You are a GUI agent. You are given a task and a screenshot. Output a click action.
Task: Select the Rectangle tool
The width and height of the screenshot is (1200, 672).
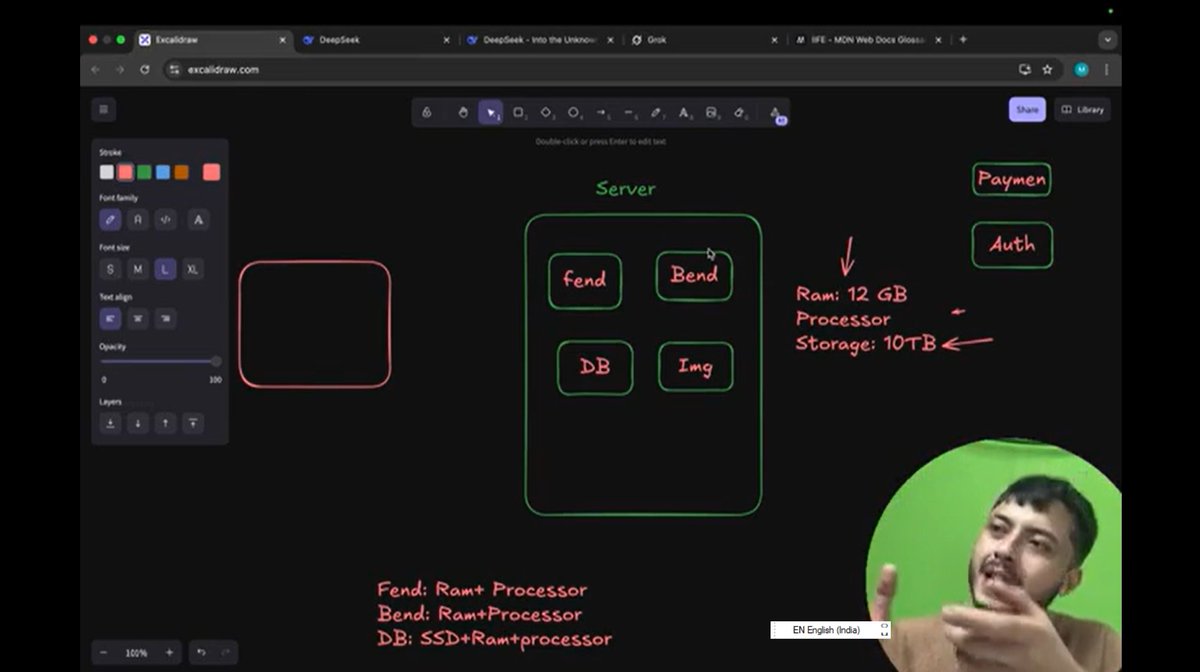coord(518,113)
